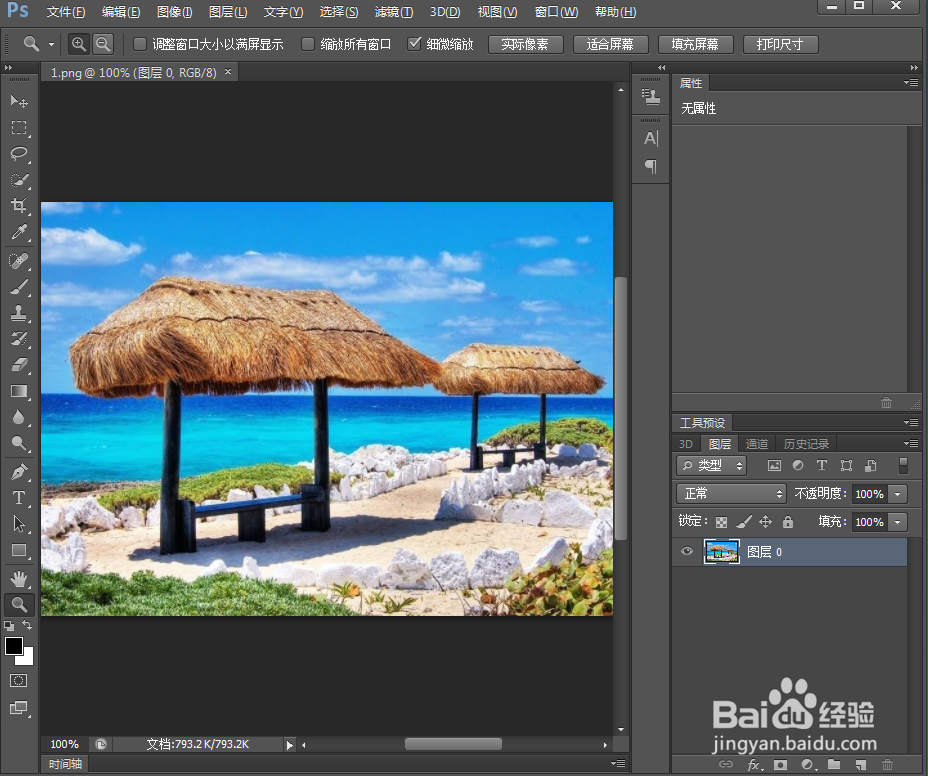The image size is (928, 776).
Task: Open the 图层 panel flyout menu
Action: [x=911, y=443]
